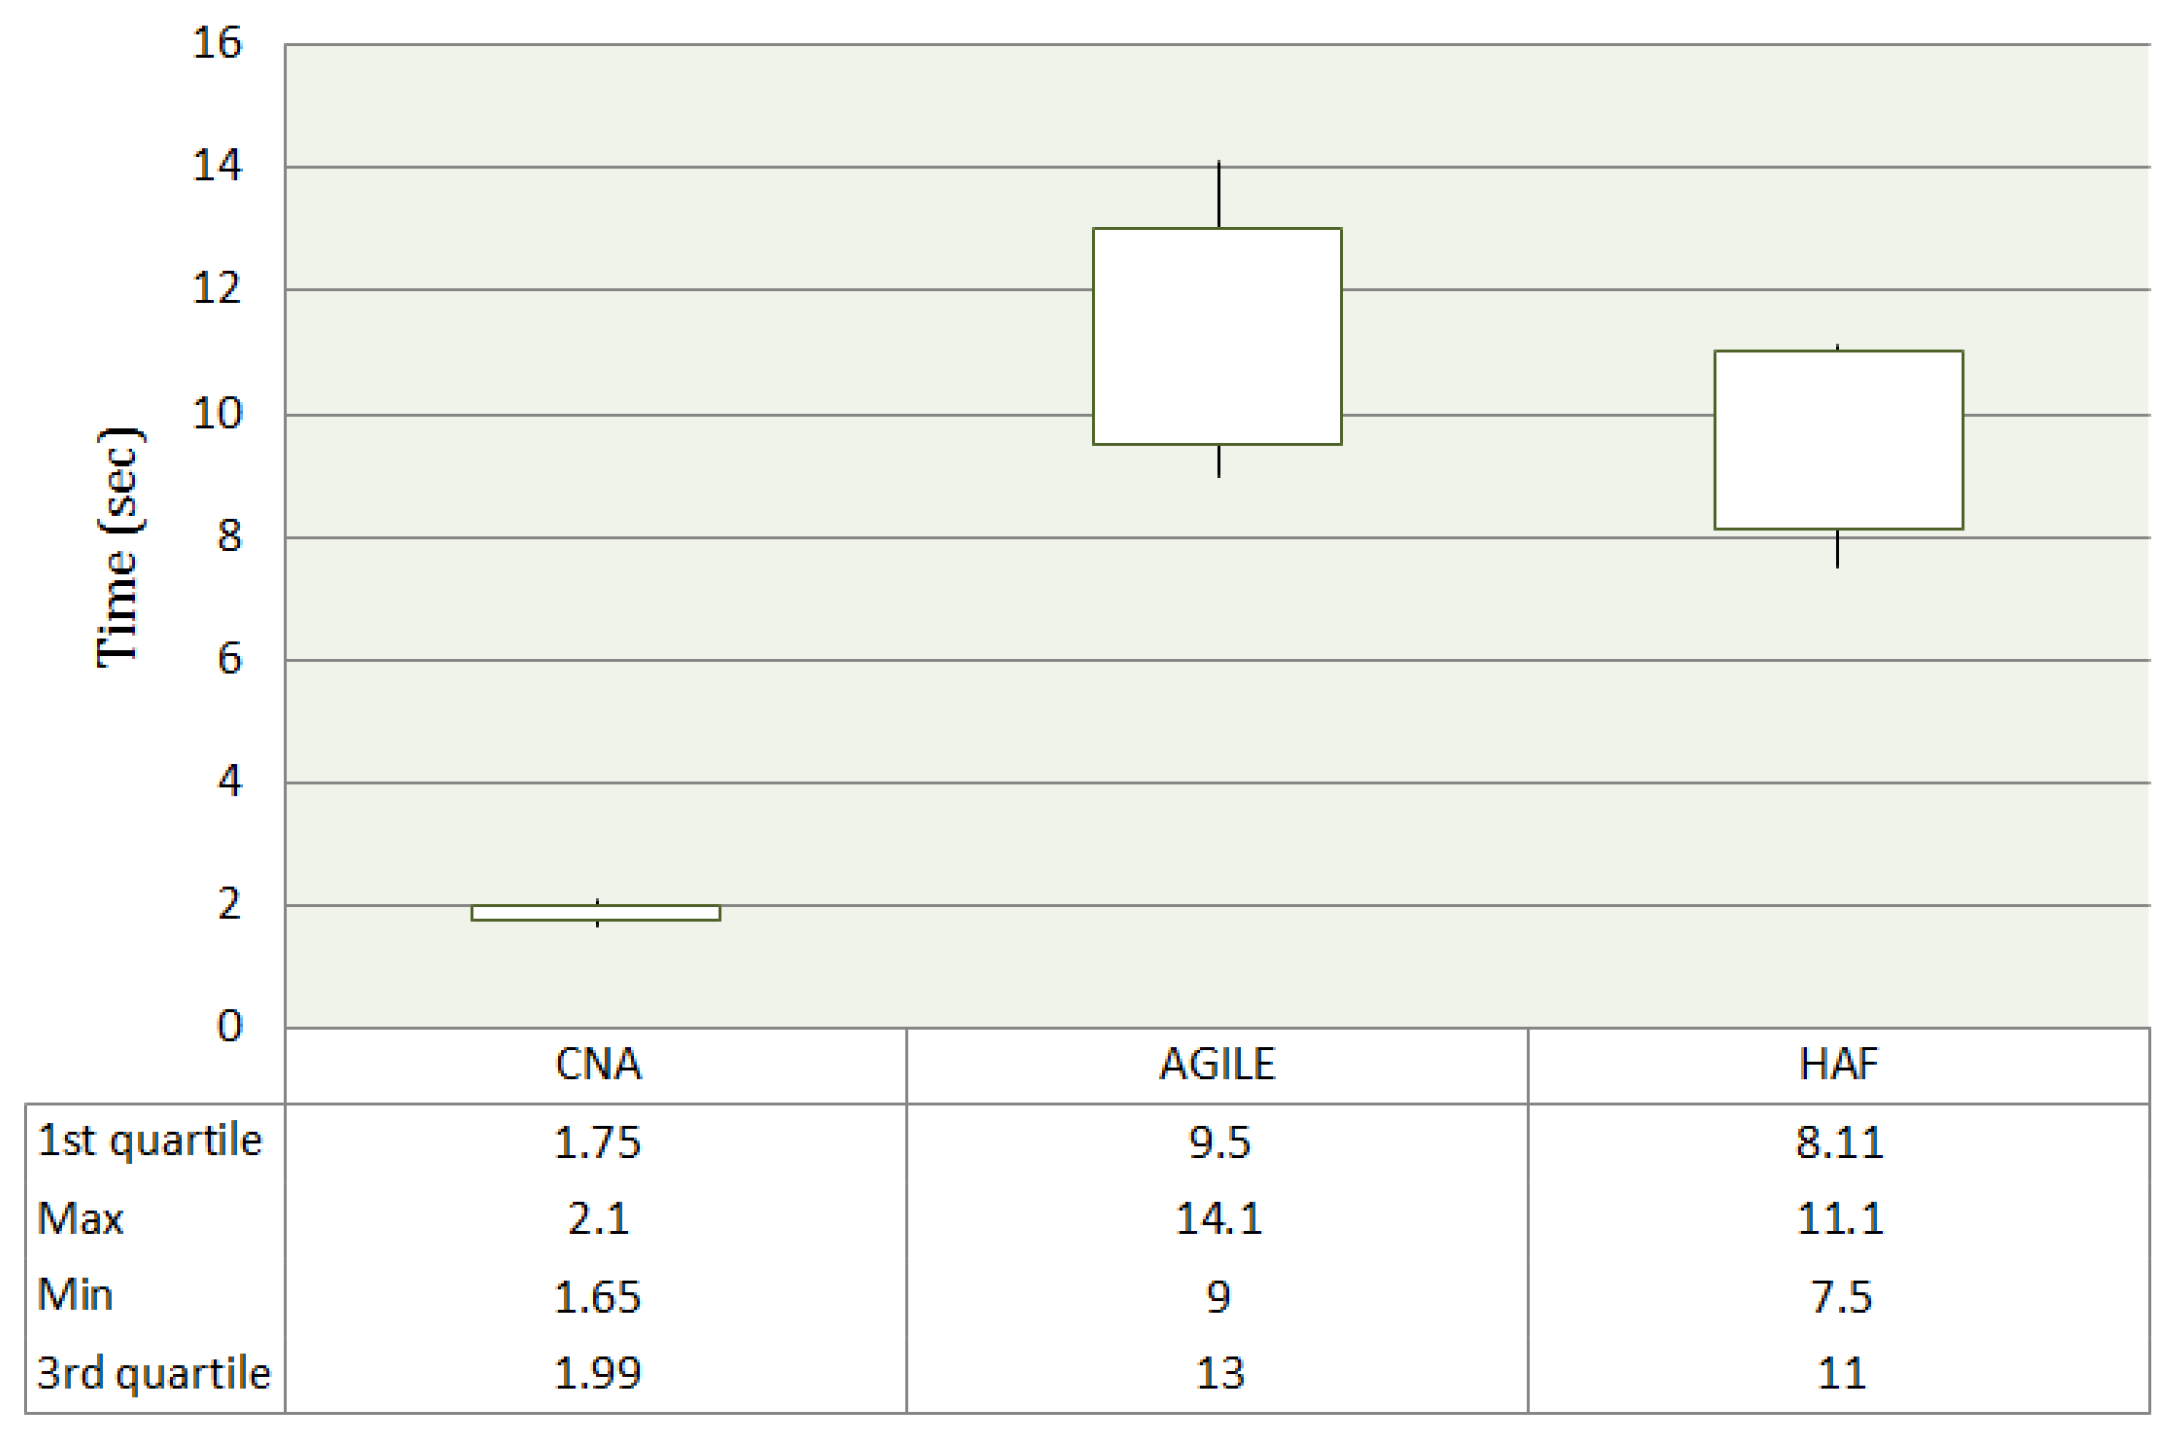Click the HAF min value 7.5
Viewport: 2175px width, 1431px height.
pyautogui.click(x=1840, y=1297)
